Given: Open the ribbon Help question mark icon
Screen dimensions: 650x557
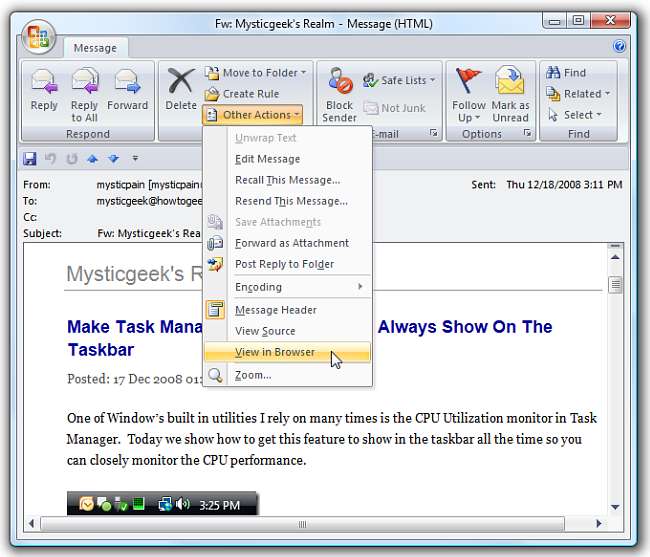Looking at the screenshot, I should [619, 46].
